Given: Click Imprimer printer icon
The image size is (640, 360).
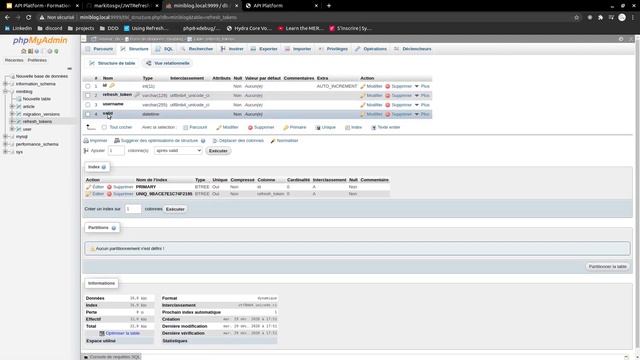Looking at the screenshot, I should [86, 140].
